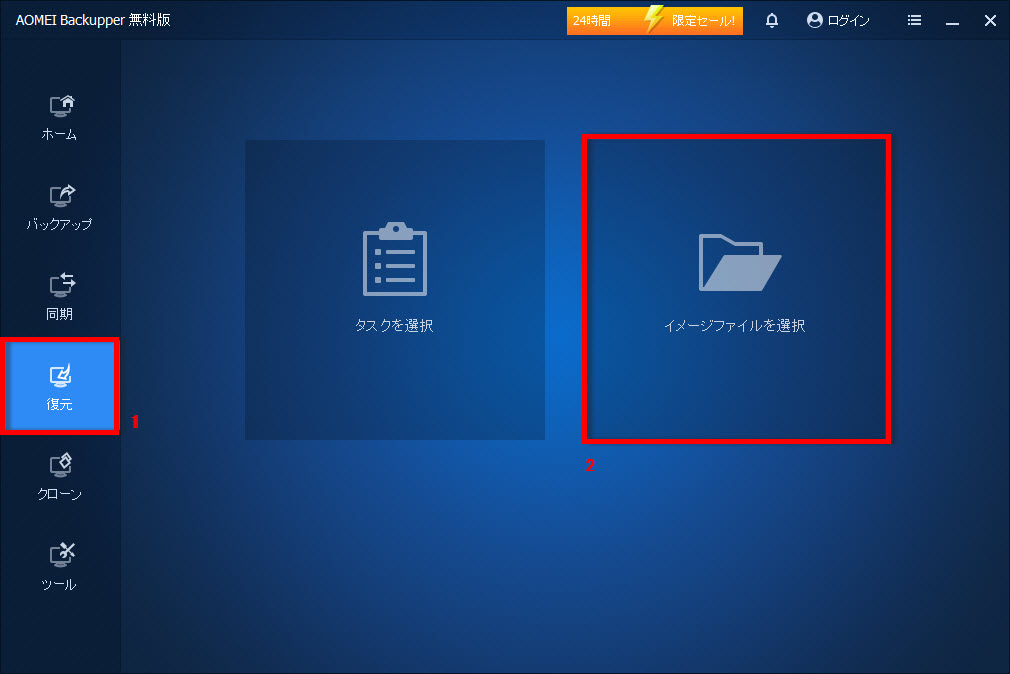Close the AOMEI Backupper window
The image size is (1010, 674).
click(990, 20)
